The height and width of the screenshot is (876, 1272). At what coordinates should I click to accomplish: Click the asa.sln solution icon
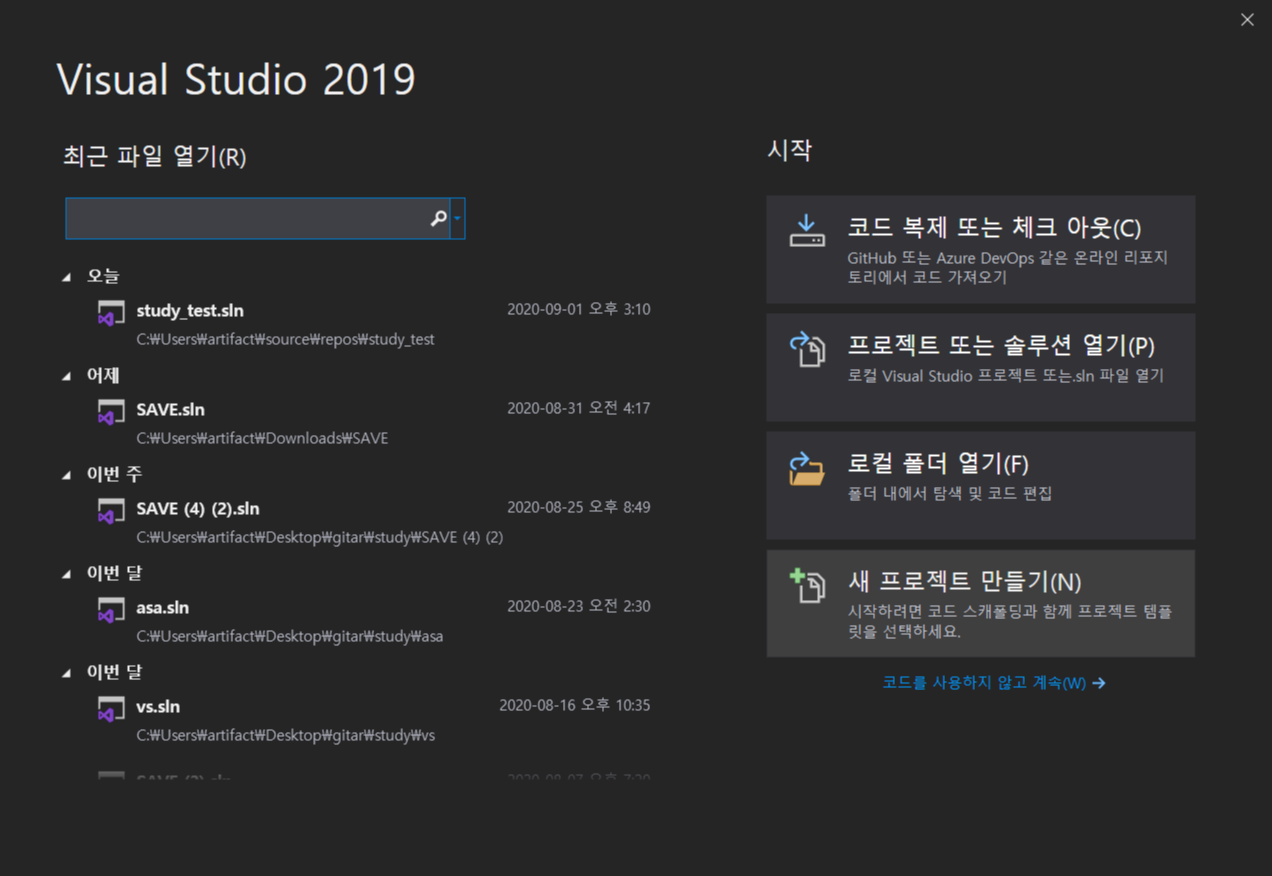[111, 610]
